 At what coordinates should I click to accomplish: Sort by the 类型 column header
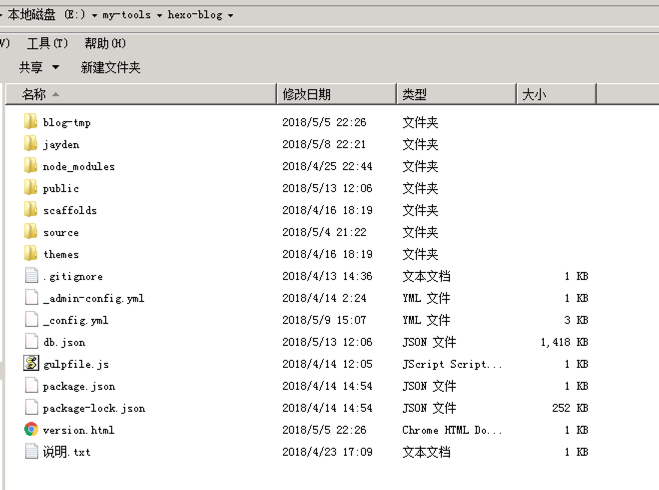(414, 94)
